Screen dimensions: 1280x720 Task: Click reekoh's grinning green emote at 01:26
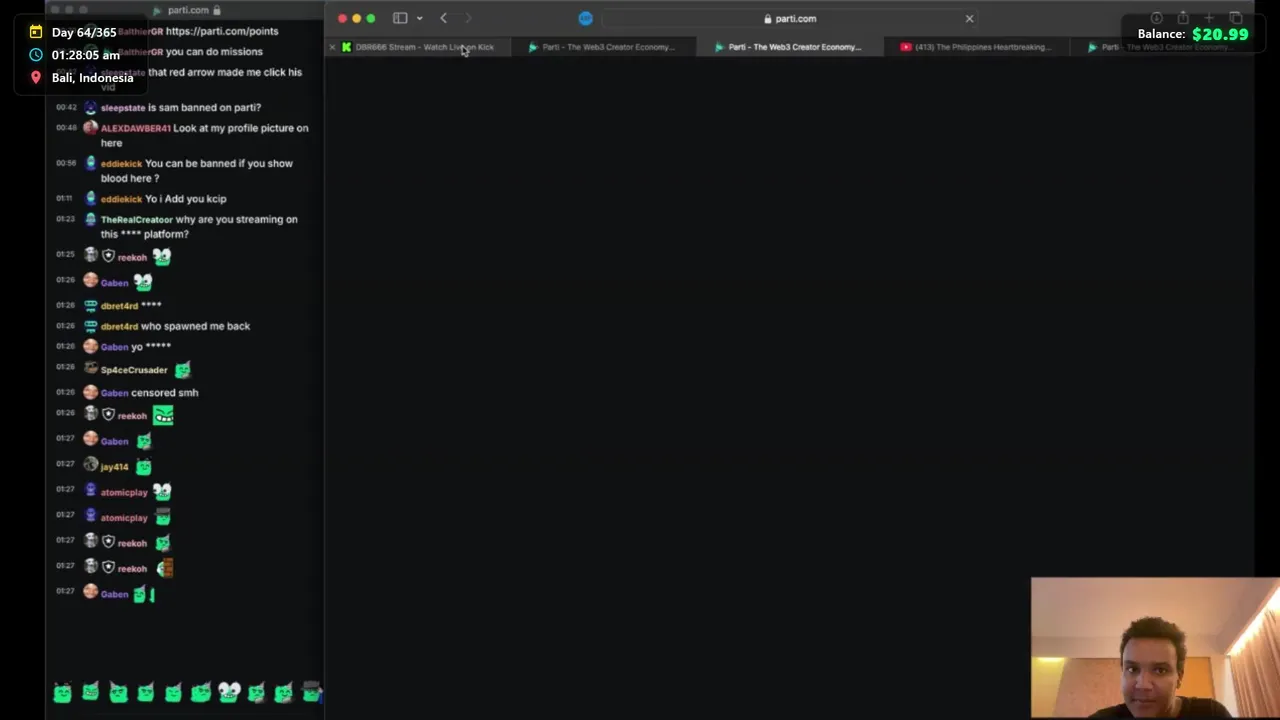click(163, 414)
